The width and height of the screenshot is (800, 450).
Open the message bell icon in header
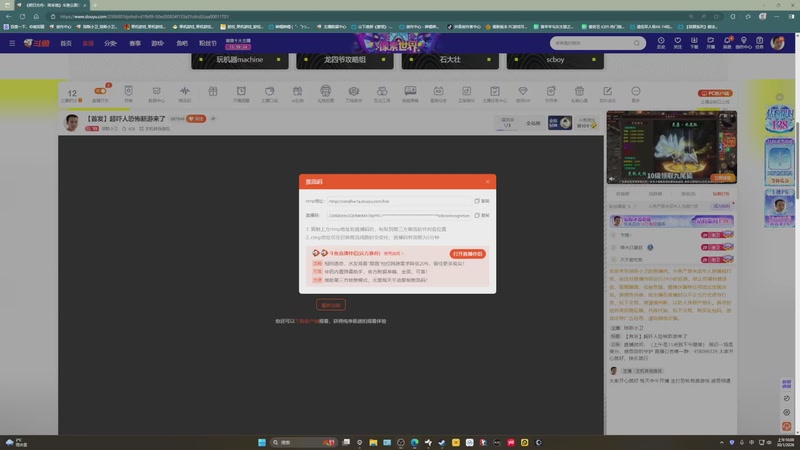[x=727, y=43]
